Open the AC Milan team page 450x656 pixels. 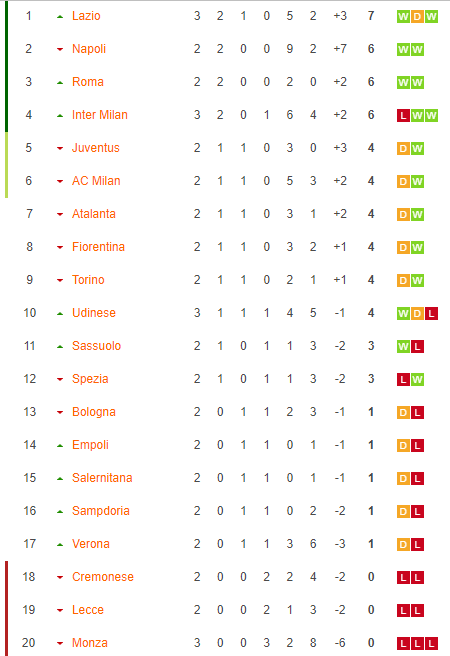[x=96, y=181]
